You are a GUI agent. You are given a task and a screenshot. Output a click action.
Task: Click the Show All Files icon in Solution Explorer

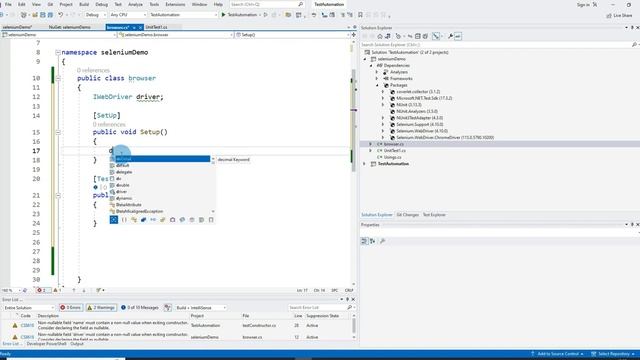click(x=425, y=36)
